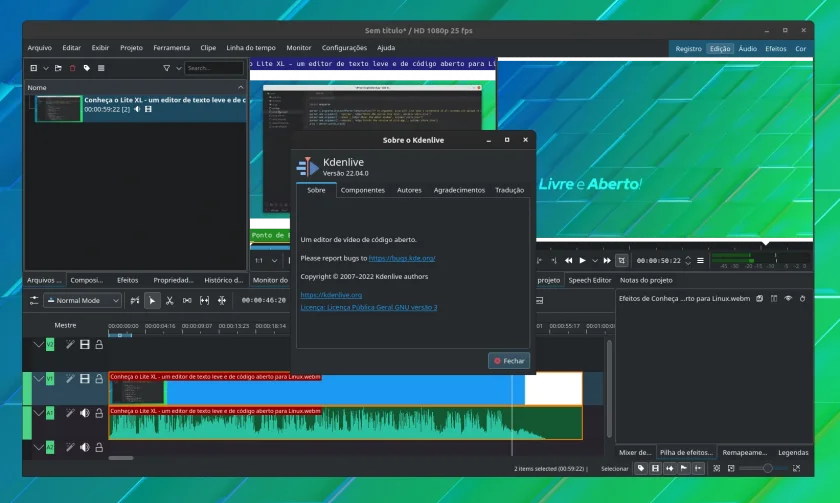This screenshot has width=840, height=503.
Task: Collapse the A1 track chevron
Action: click(x=38, y=413)
